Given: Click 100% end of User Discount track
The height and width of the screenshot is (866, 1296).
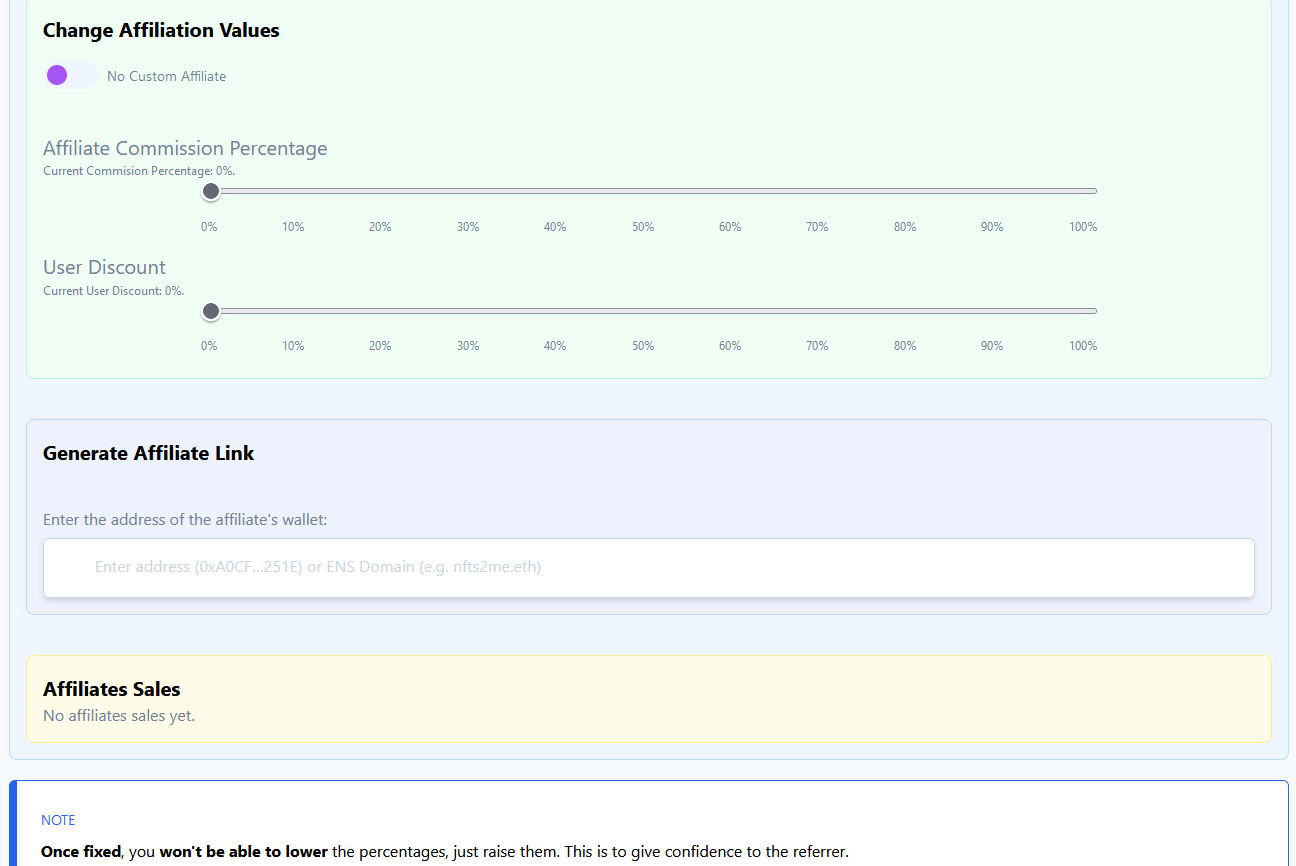Looking at the screenshot, I should (1094, 311).
